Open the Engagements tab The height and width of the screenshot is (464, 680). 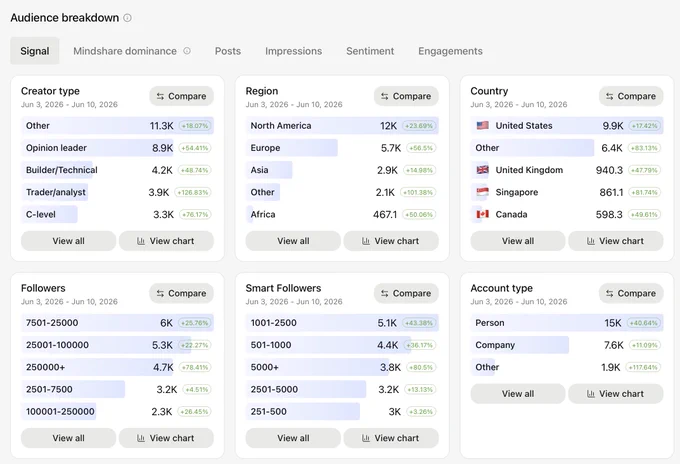coord(450,51)
